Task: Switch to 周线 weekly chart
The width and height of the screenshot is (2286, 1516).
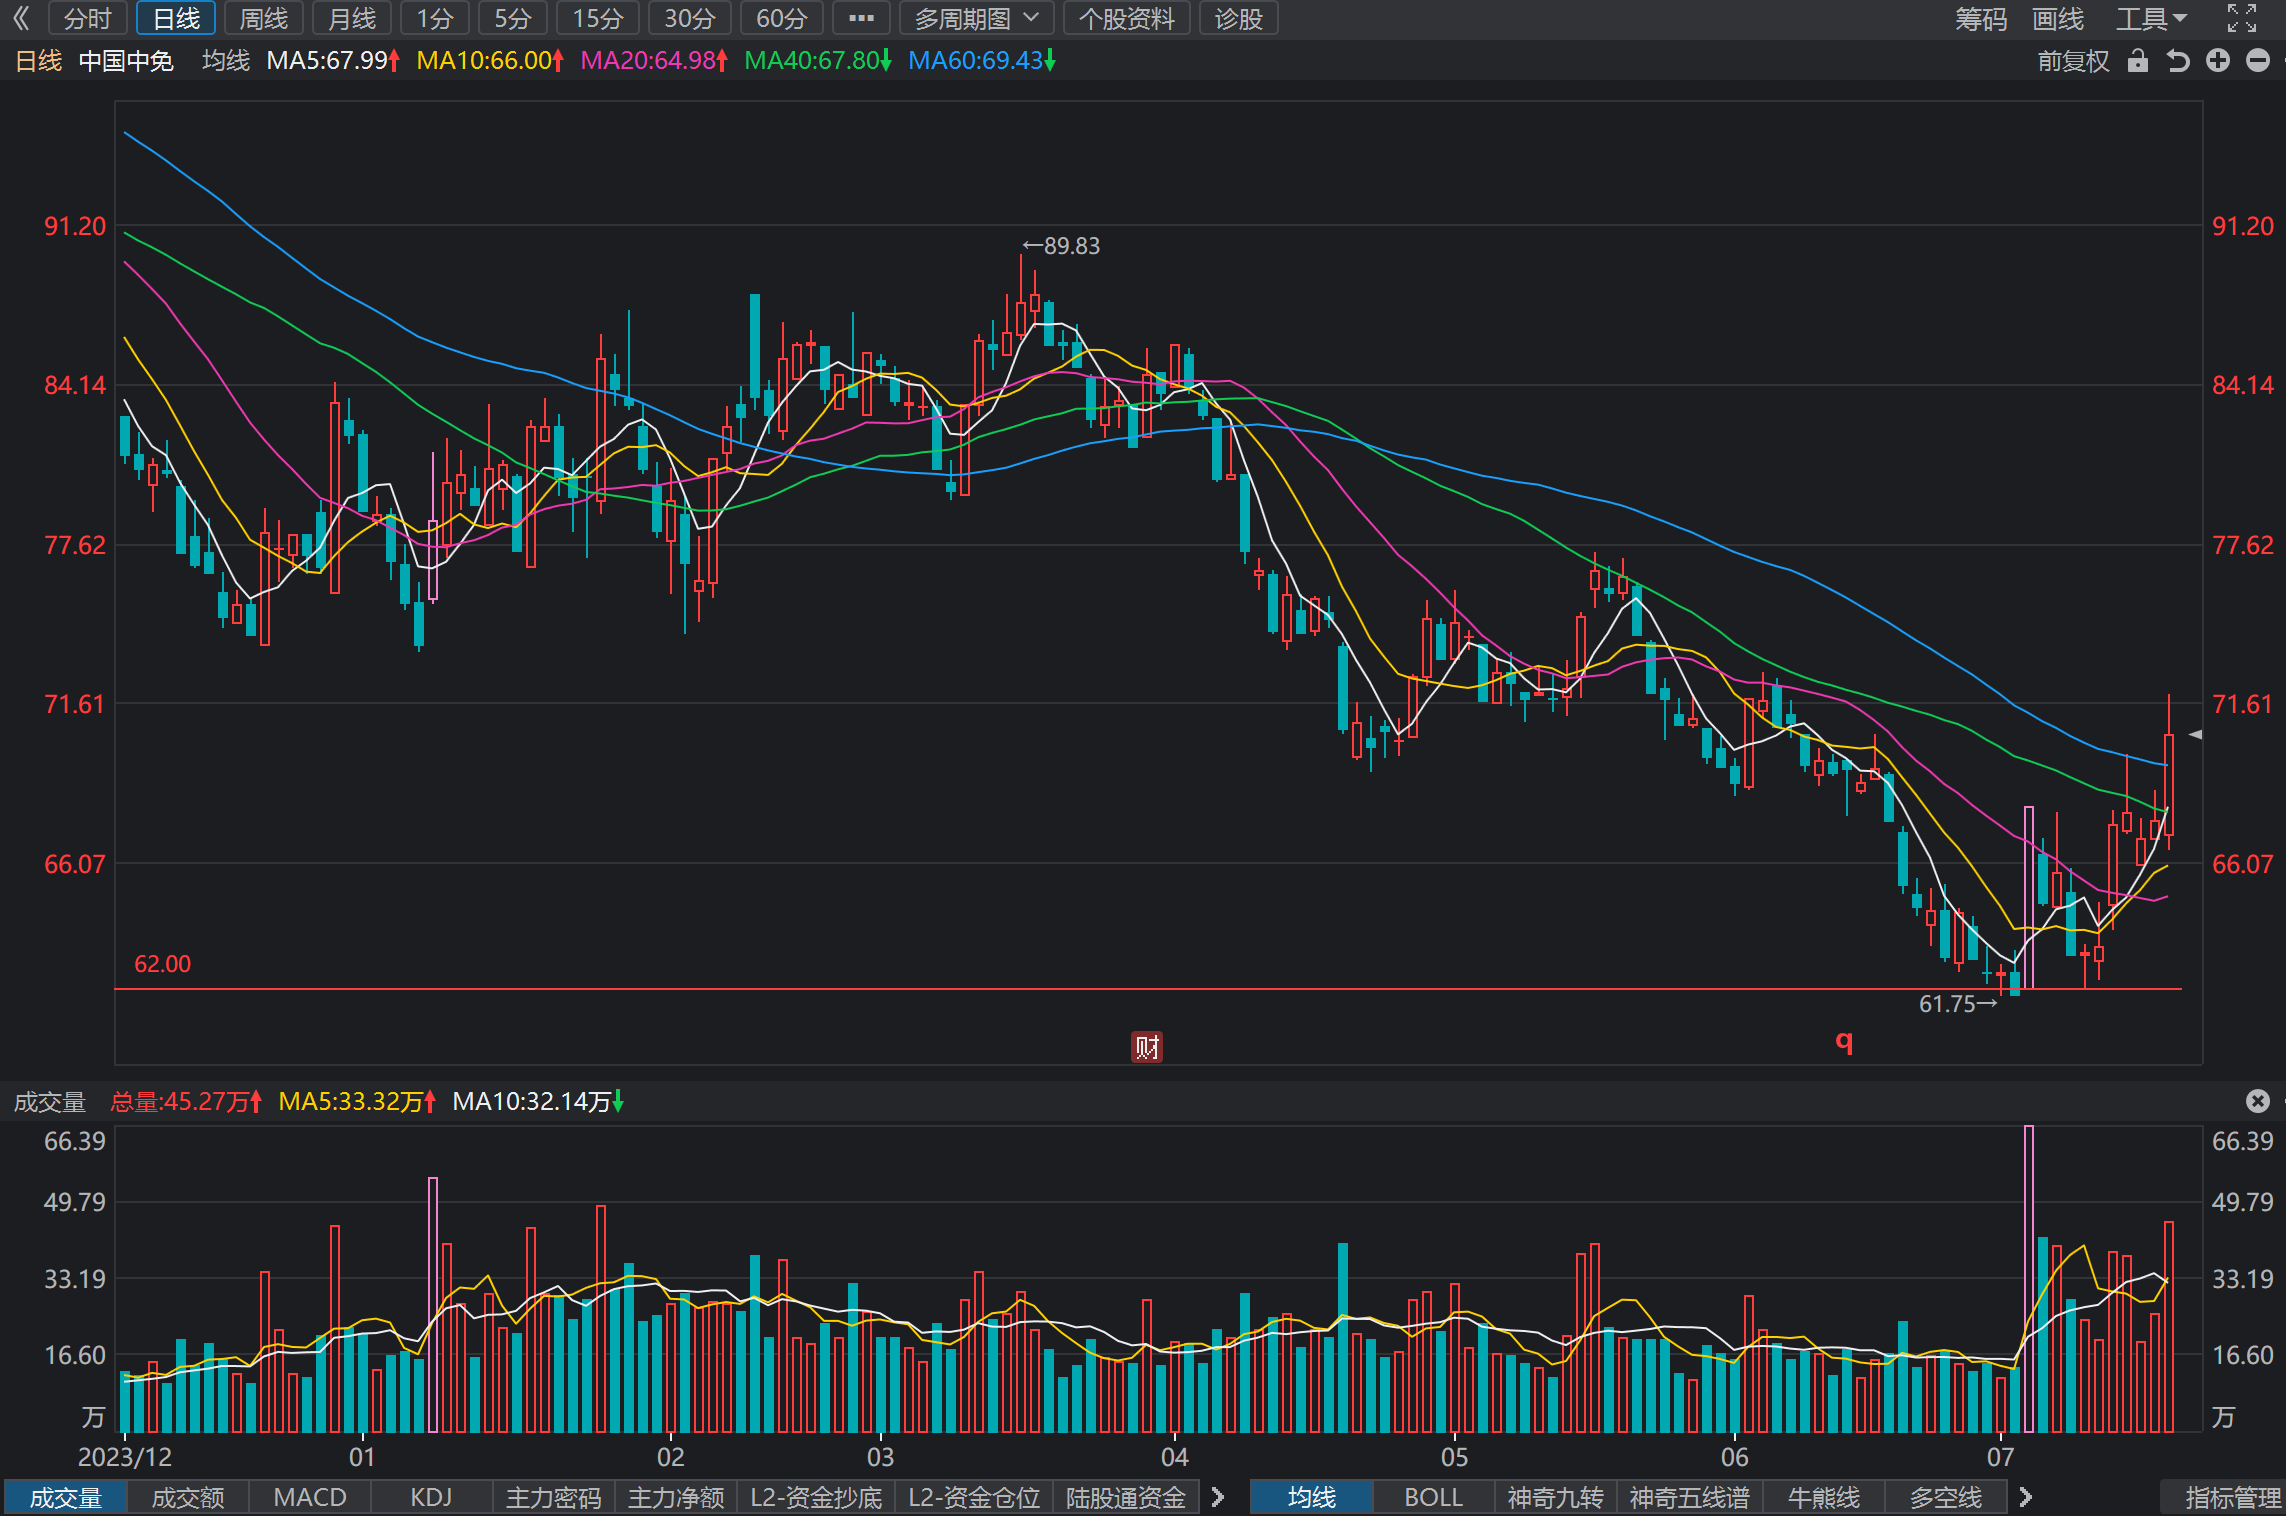Action: 264,18
